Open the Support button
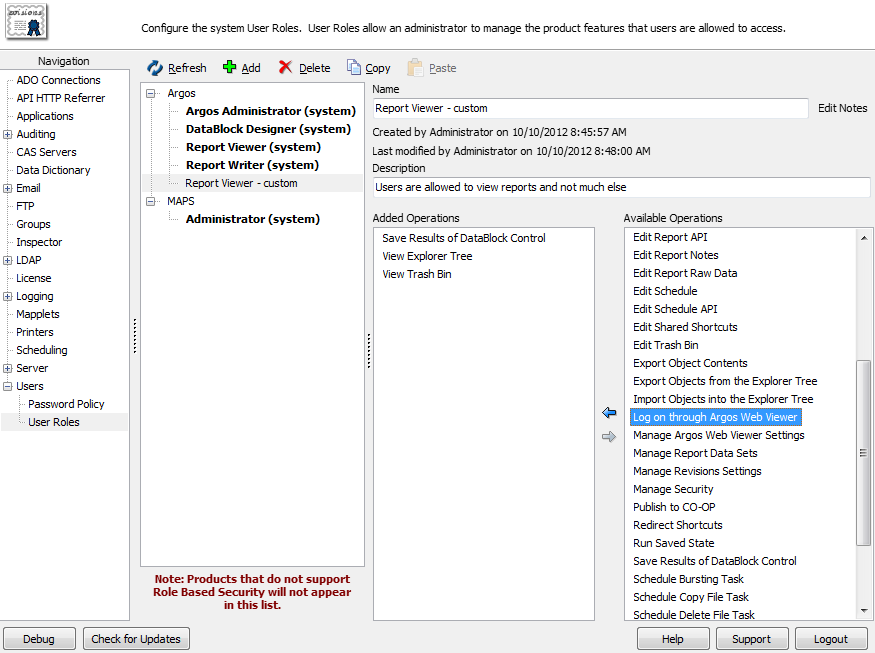This screenshot has height=653, width=875. (x=750, y=639)
